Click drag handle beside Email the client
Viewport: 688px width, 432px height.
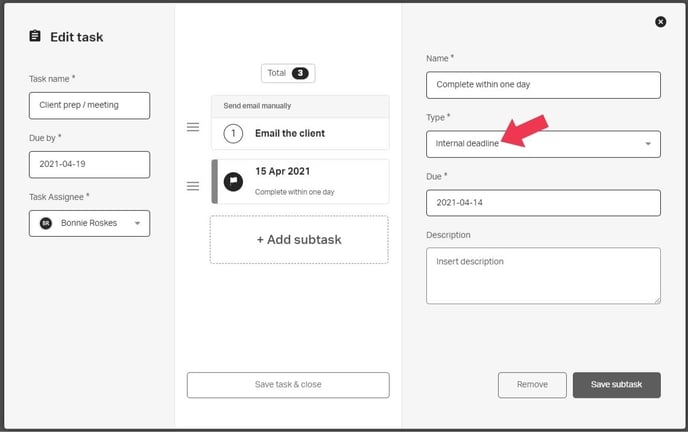[193, 127]
